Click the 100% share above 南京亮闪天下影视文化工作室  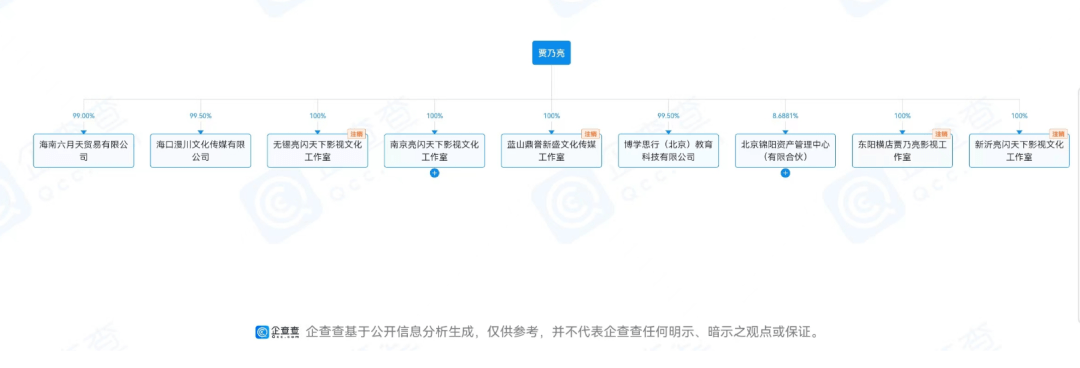435,116
